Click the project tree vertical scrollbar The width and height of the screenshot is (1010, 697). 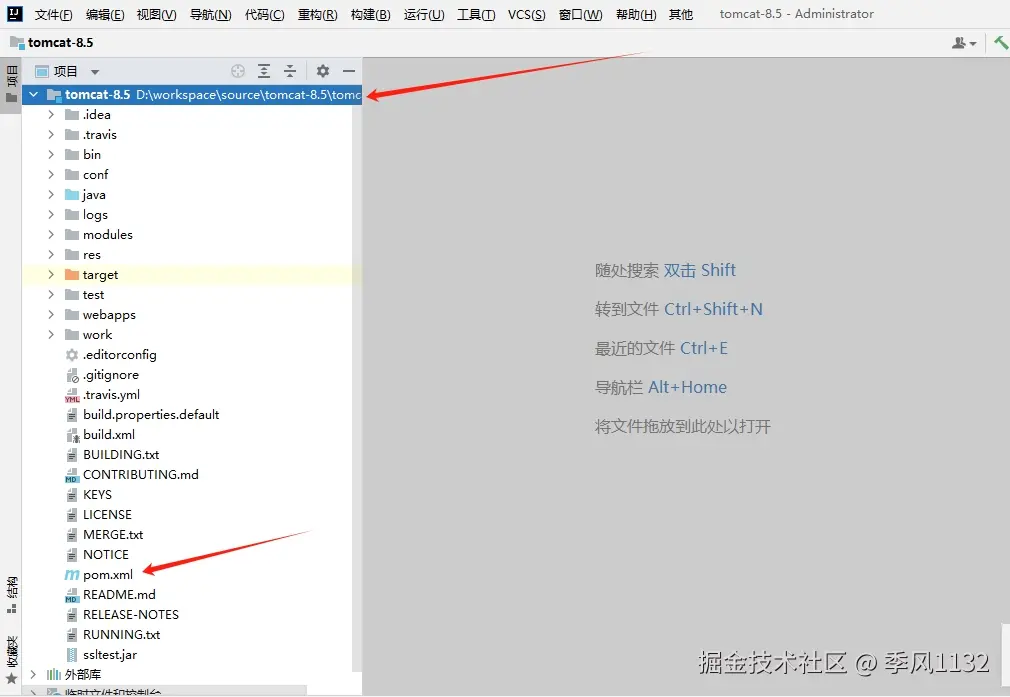click(357, 387)
